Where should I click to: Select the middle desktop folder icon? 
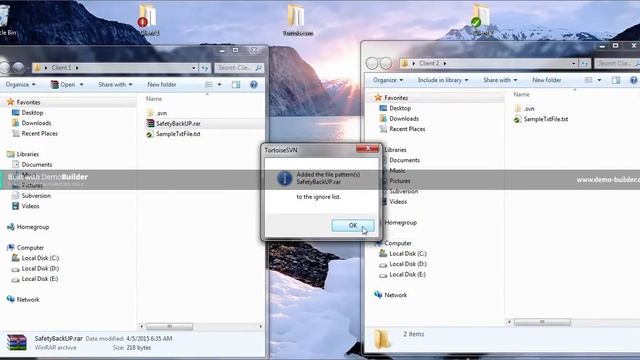(297, 20)
